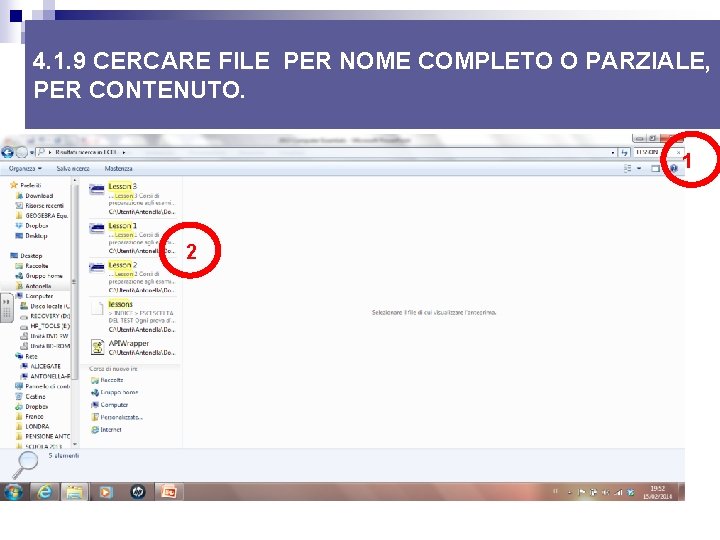Open ANTONELLA-HP network computer
Viewport: 720px width, 540px height.
point(45,377)
